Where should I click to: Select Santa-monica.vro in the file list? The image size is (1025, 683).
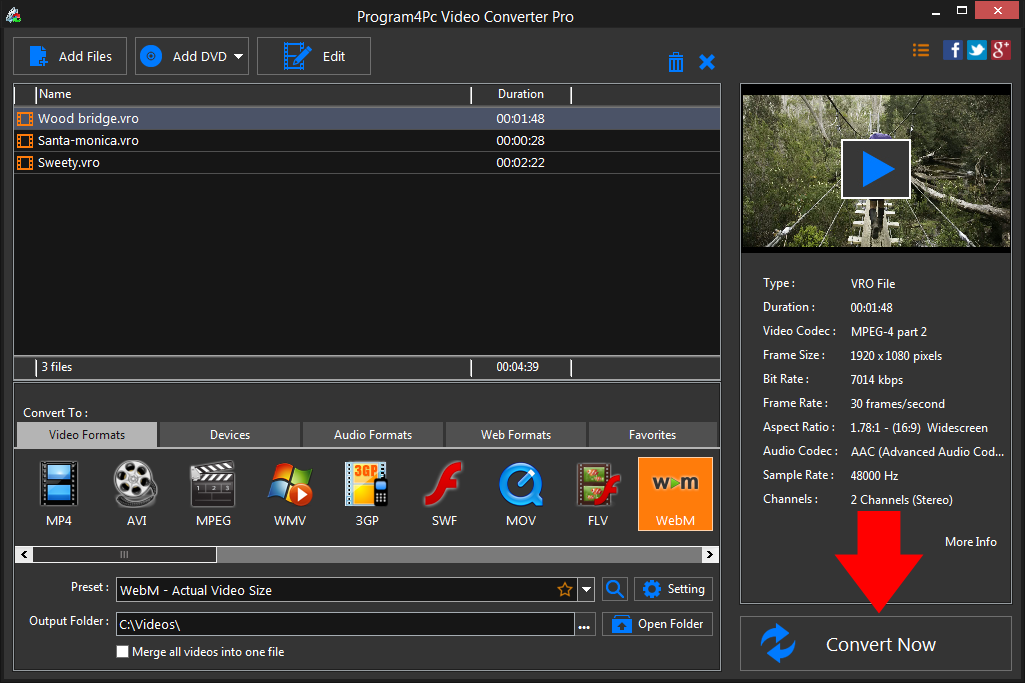pyautogui.click(x=88, y=141)
